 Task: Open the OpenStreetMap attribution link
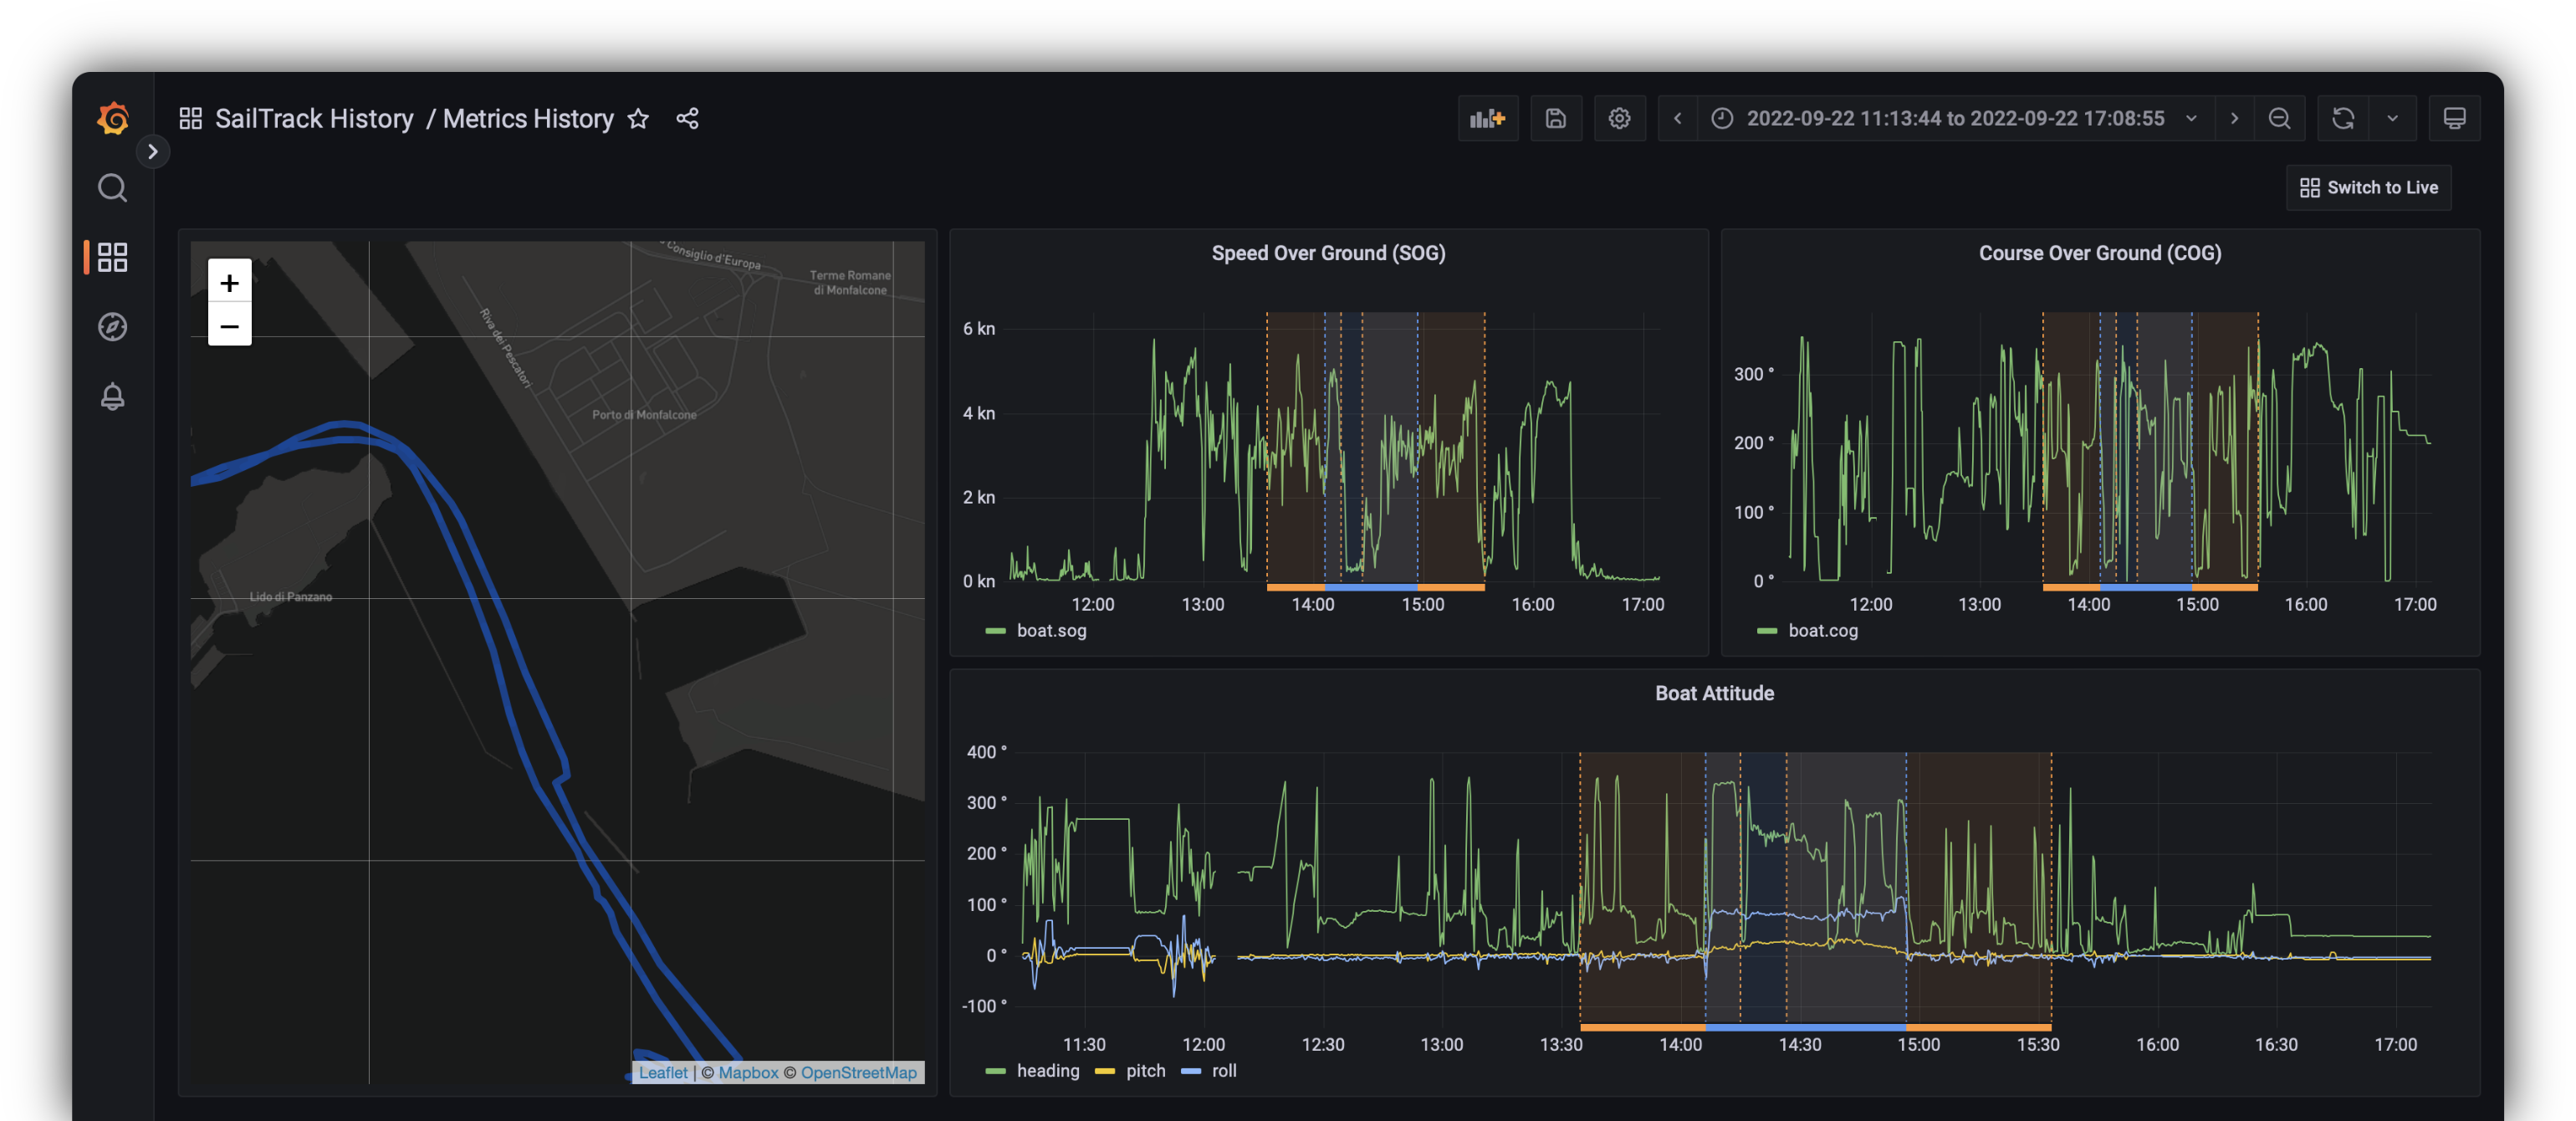(858, 1073)
